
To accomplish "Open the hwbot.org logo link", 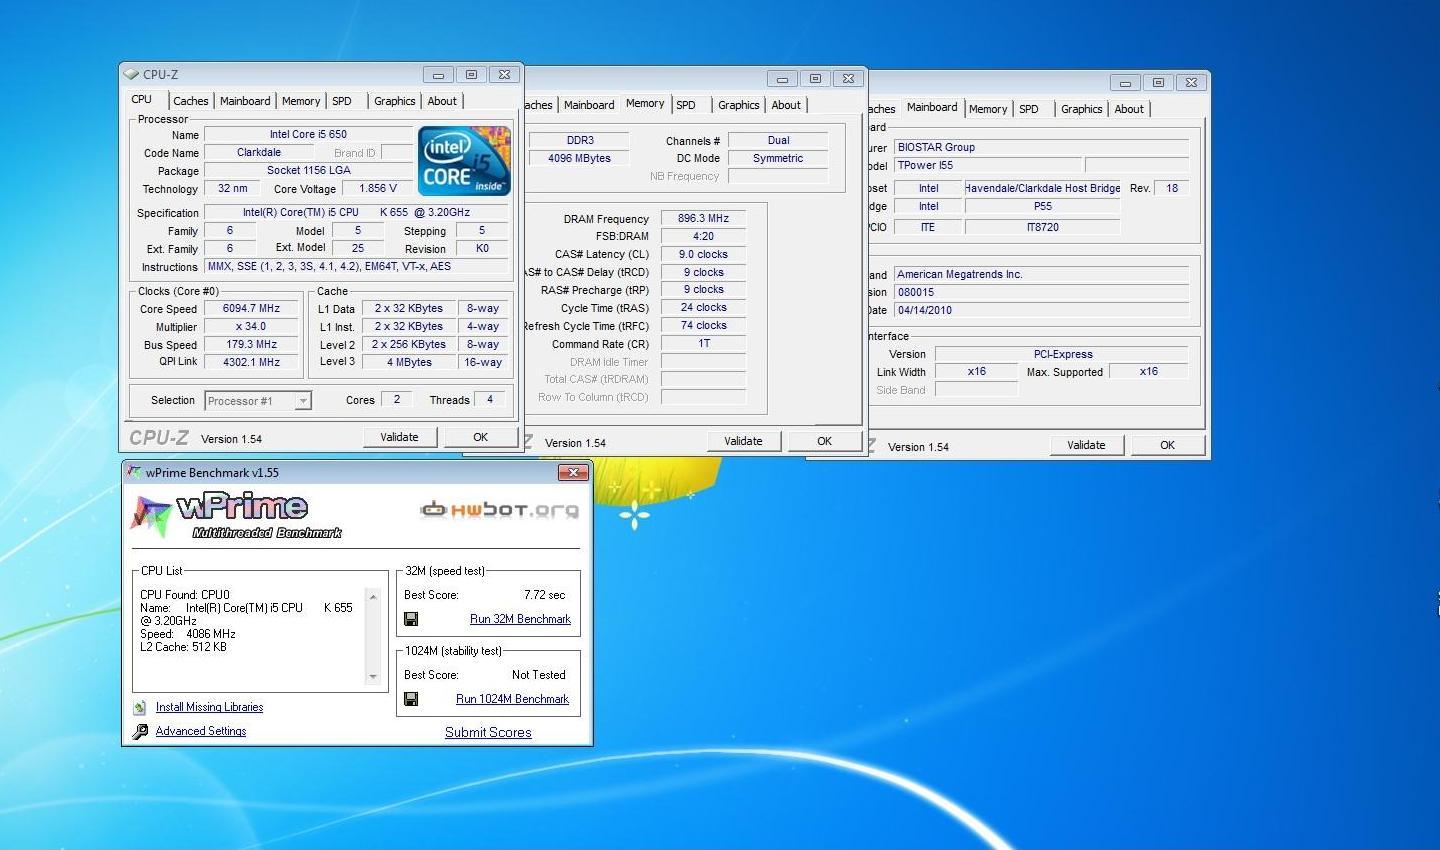I will point(500,510).
